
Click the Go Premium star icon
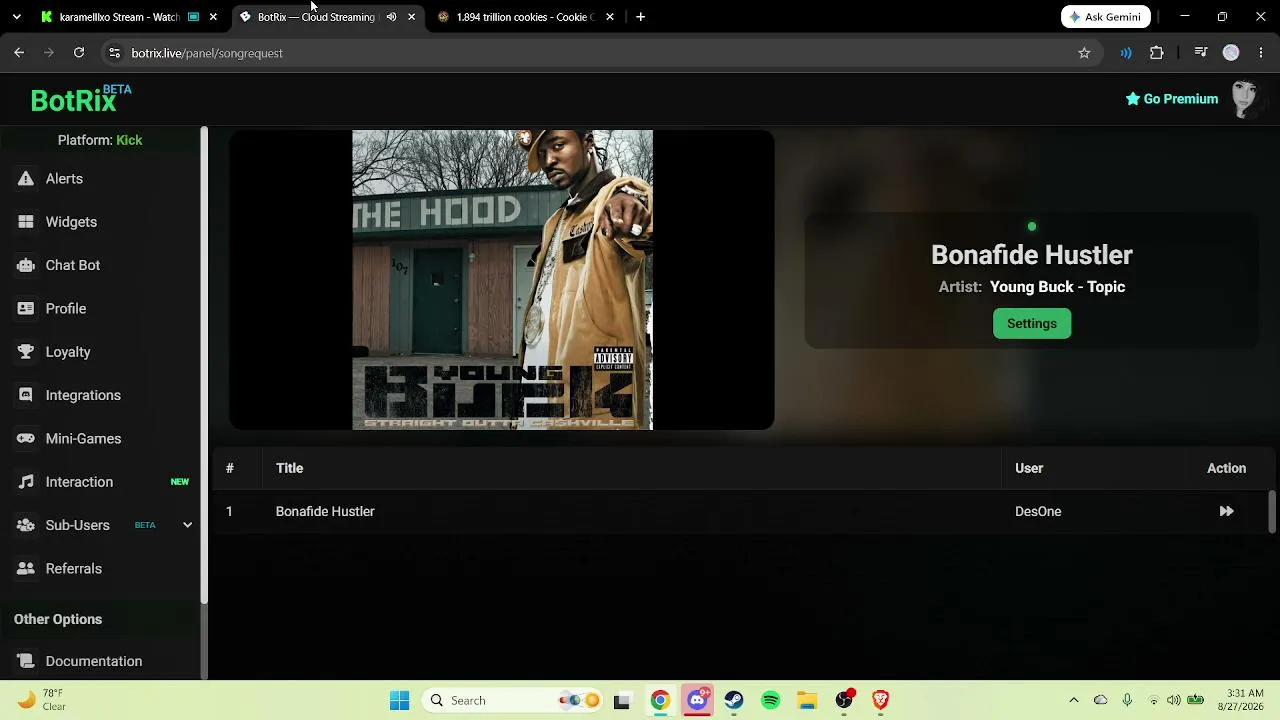click(x=1133, y=99)
